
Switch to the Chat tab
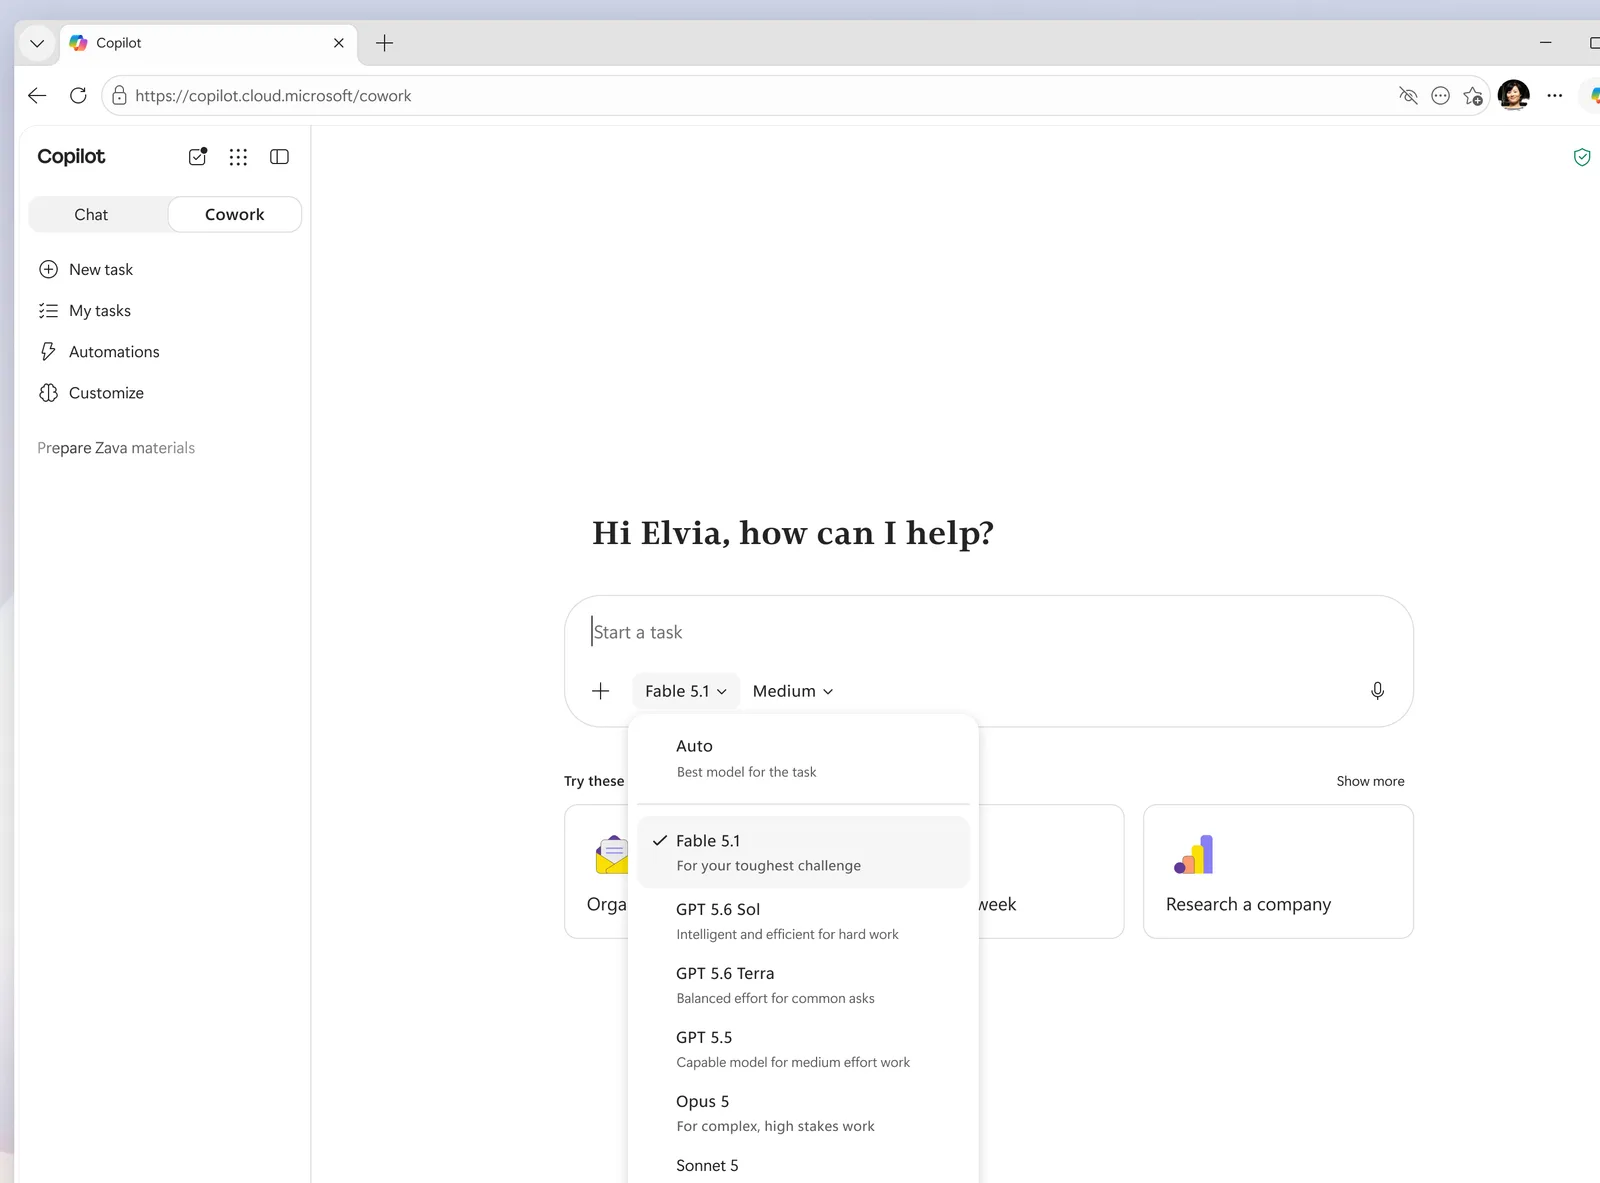coord(91,215)
